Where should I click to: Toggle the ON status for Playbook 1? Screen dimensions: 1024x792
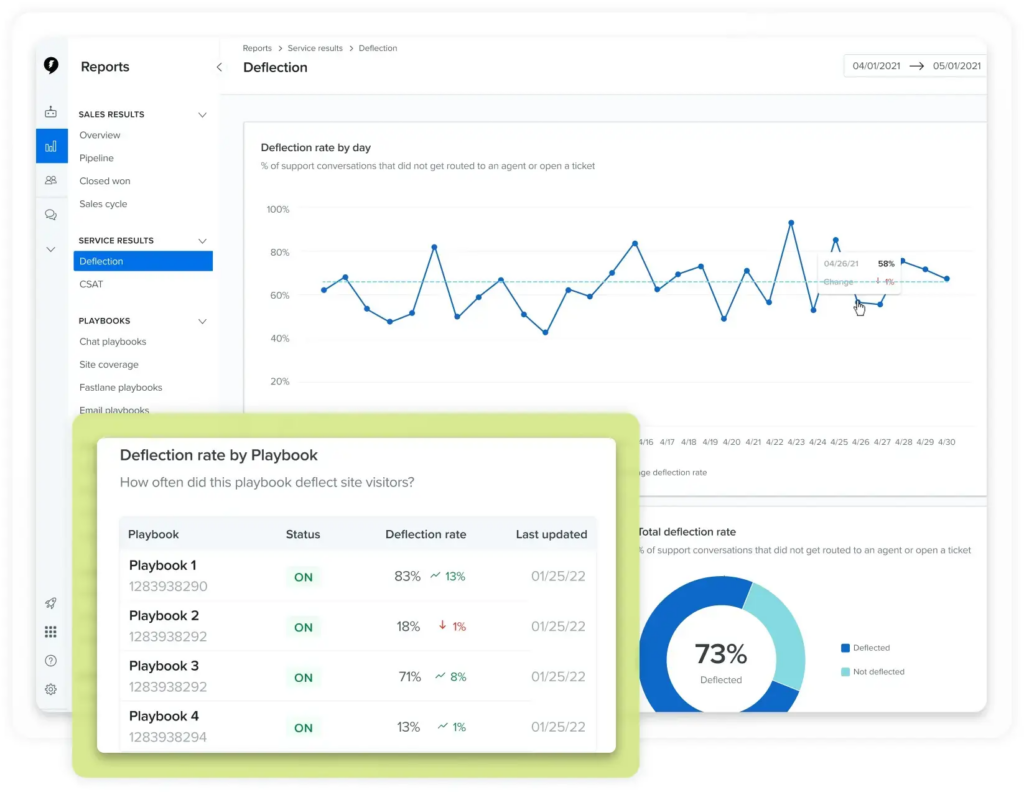click(x=303, y=577)
